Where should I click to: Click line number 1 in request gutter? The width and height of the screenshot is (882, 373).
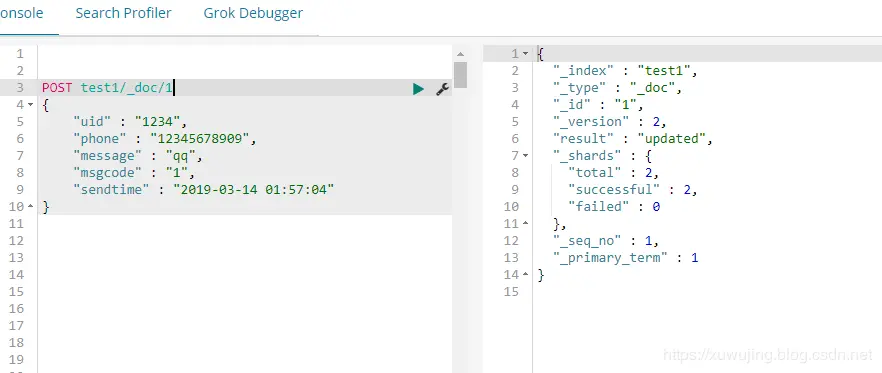click(x=20, y=54)
